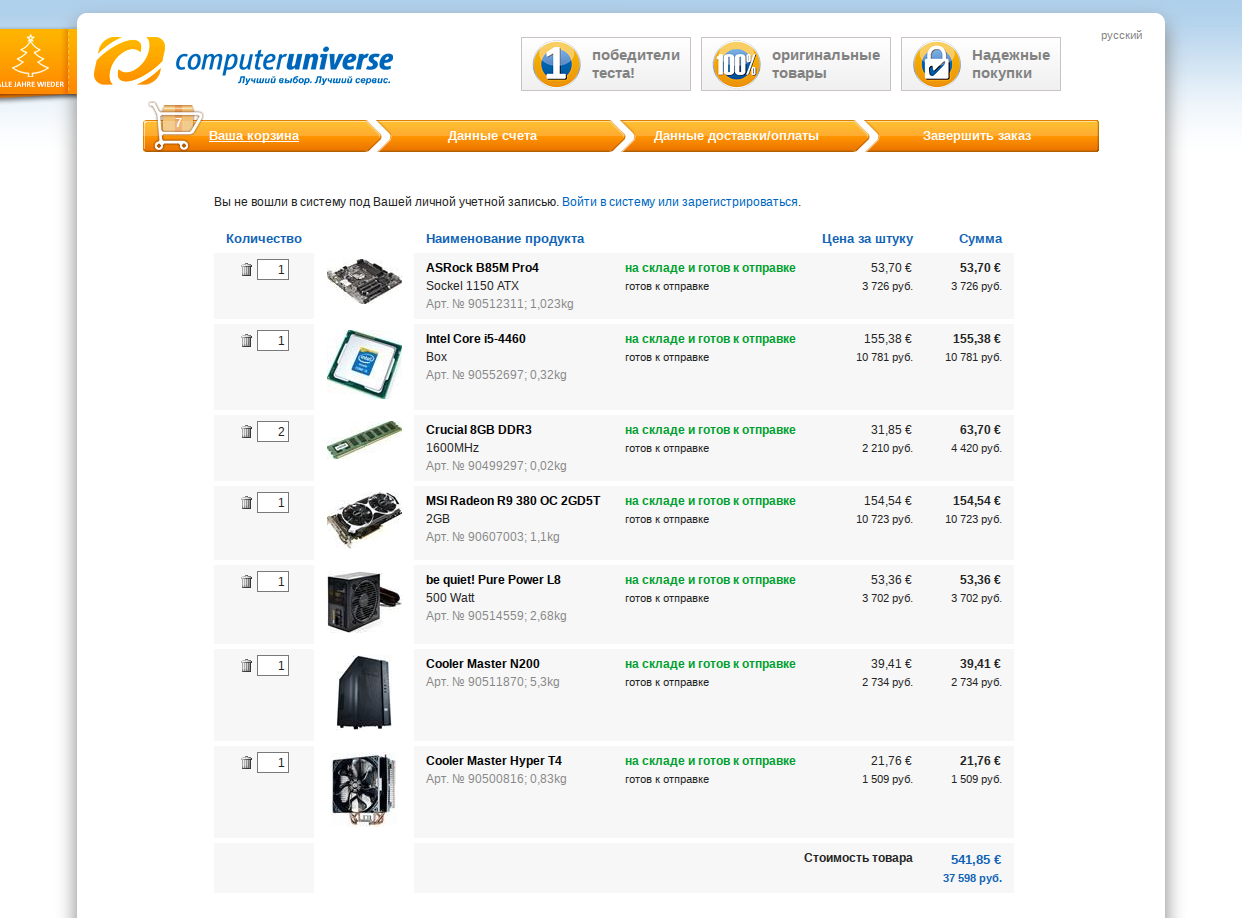Click Sockel 1150 ATX description
The height and width of the screenshot is (918, 1242).
point(473,286)
